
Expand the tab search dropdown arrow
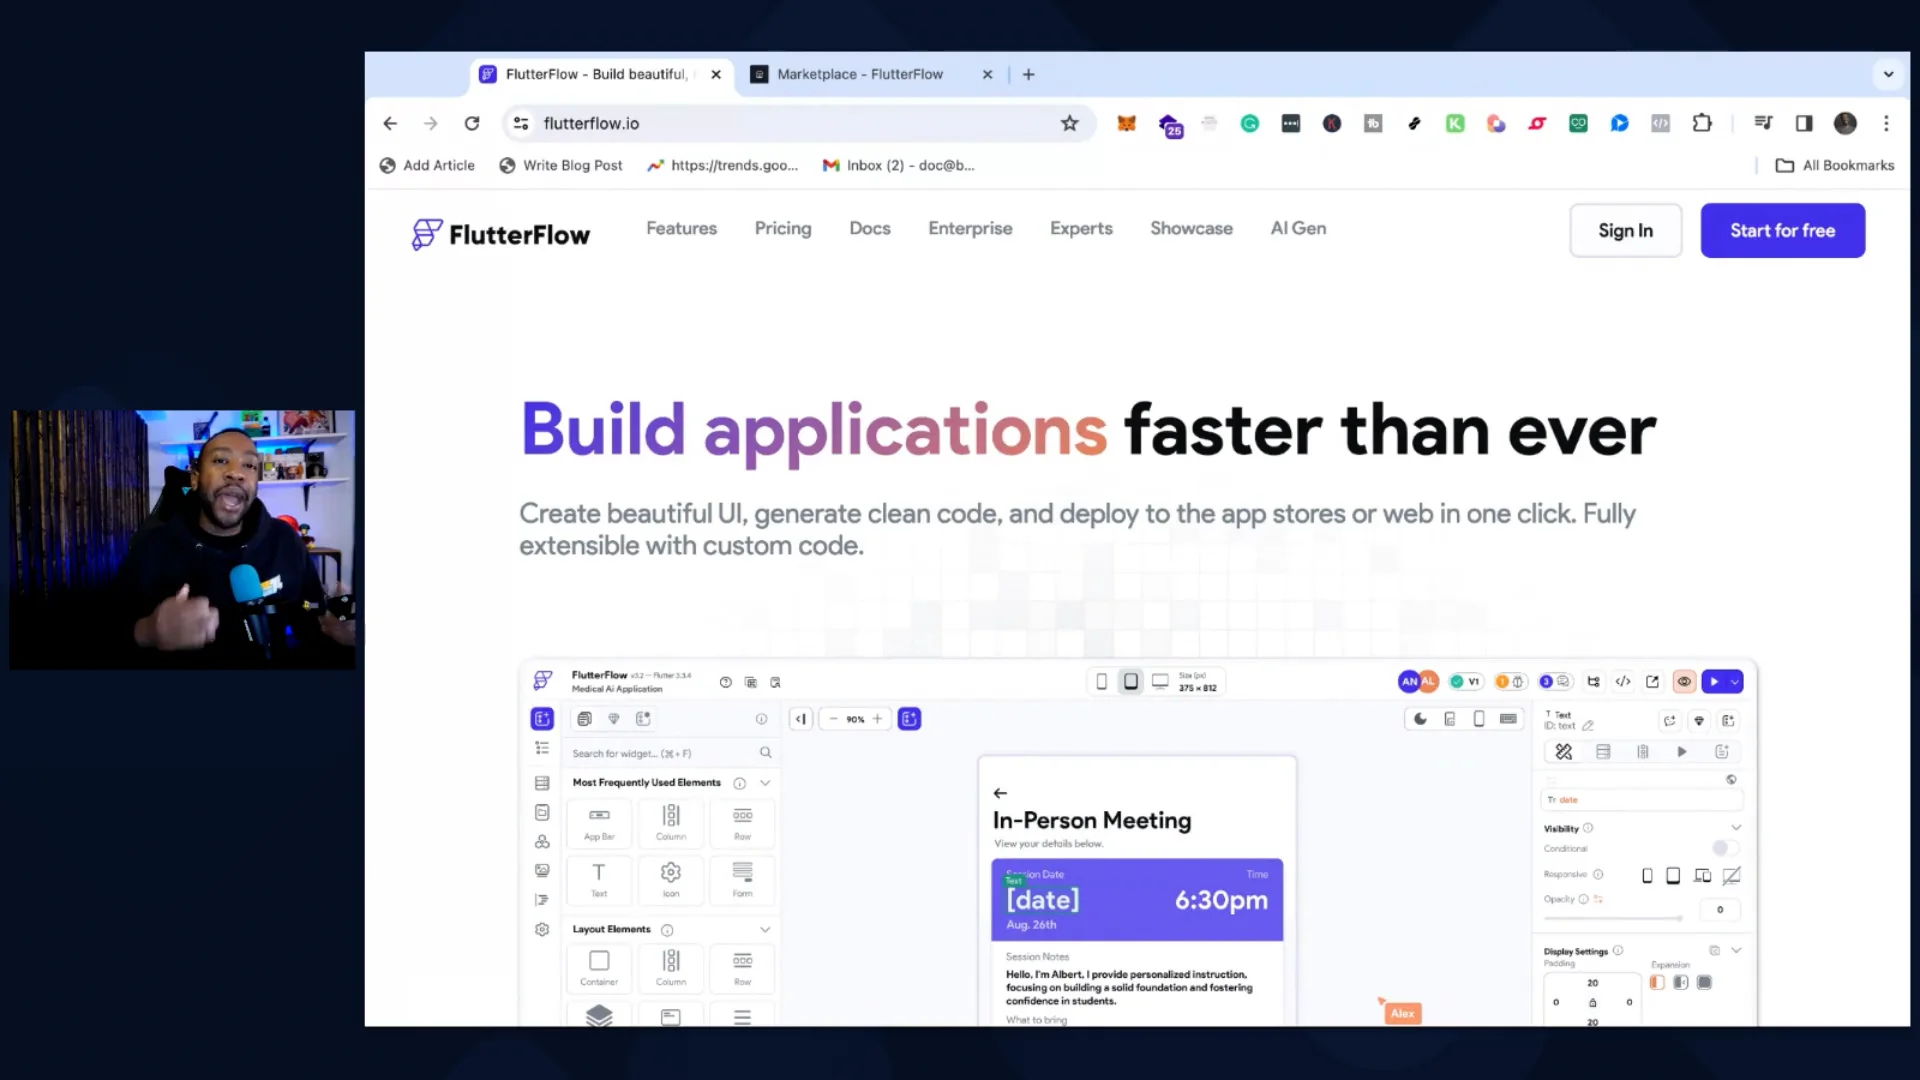(x=1888, y=74)
